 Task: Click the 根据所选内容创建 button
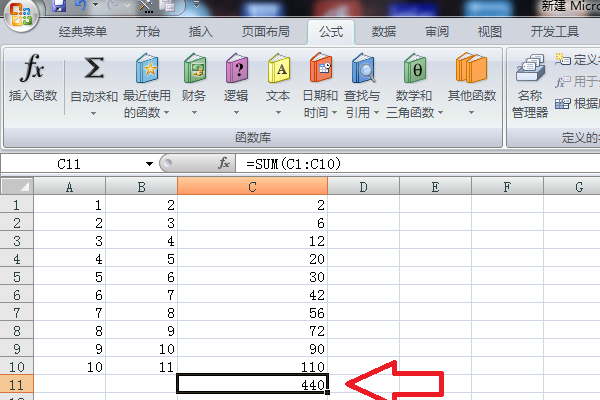click(x=577, y=103)
